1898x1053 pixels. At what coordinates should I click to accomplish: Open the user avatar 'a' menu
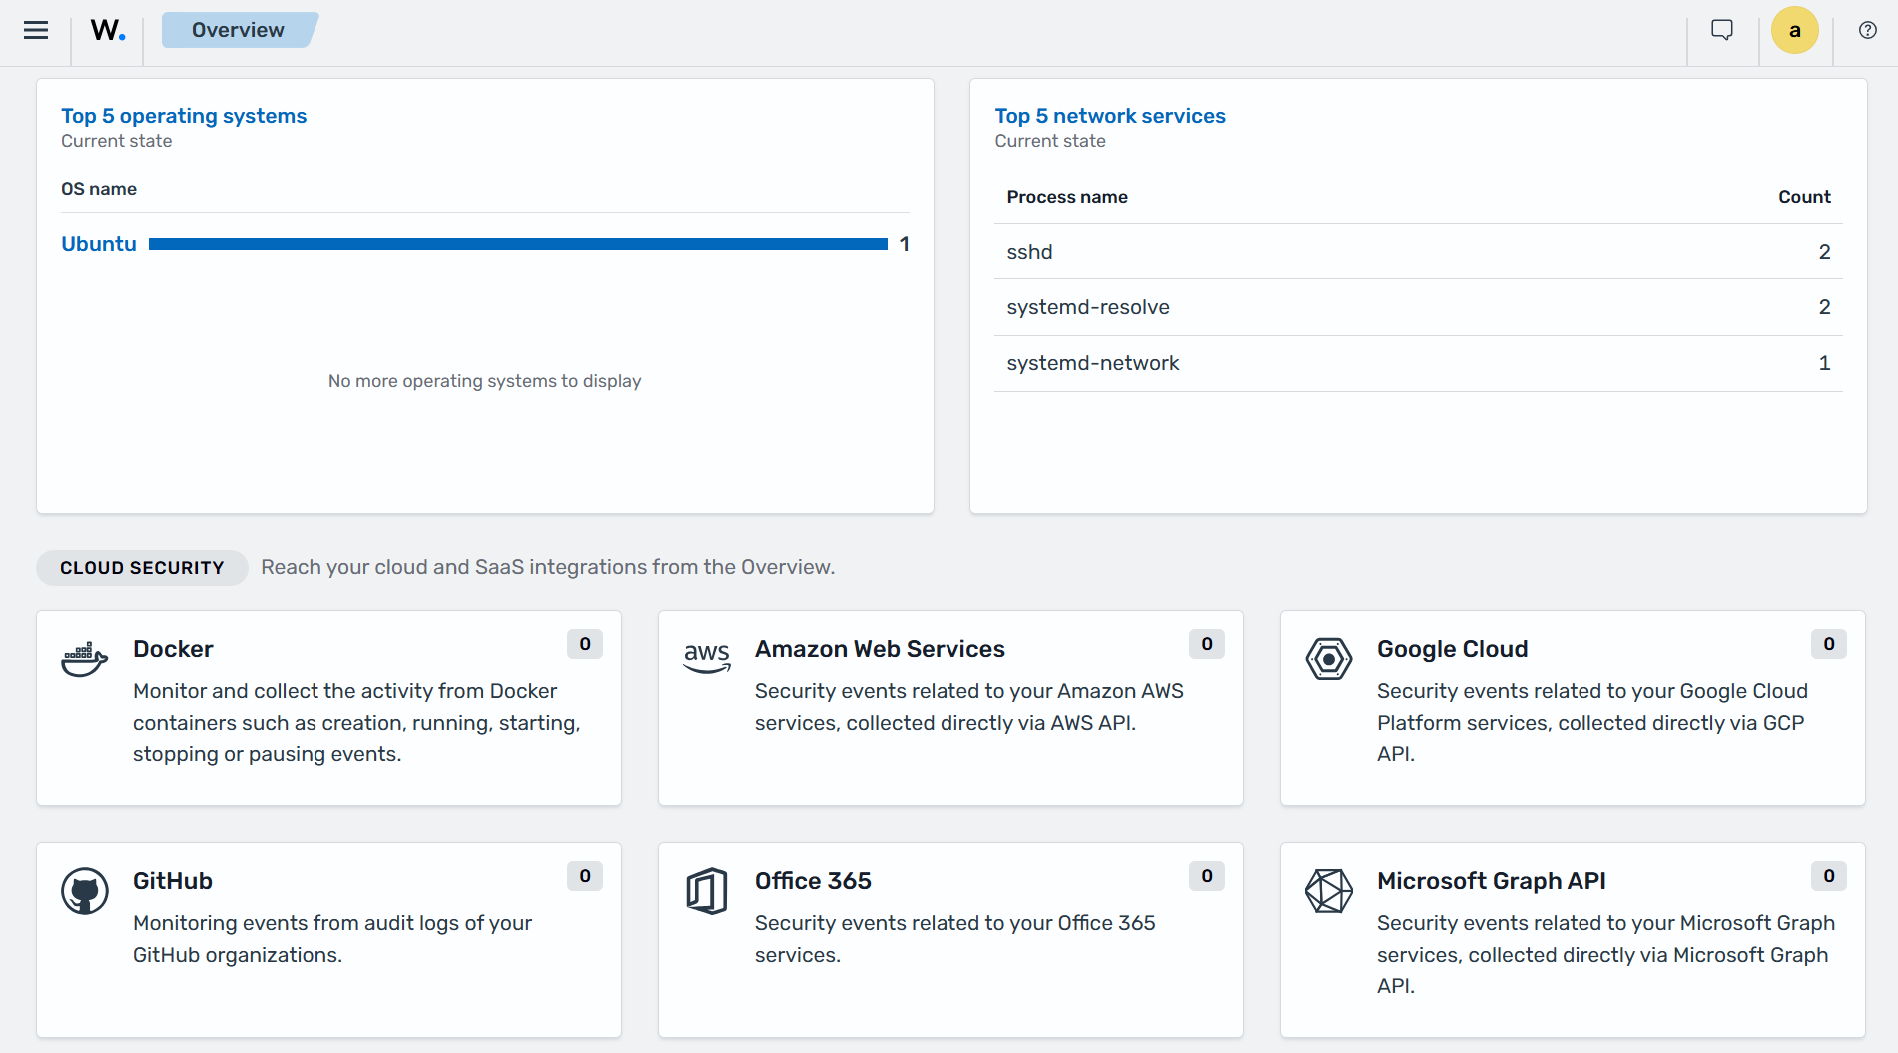pos(1795,30)
